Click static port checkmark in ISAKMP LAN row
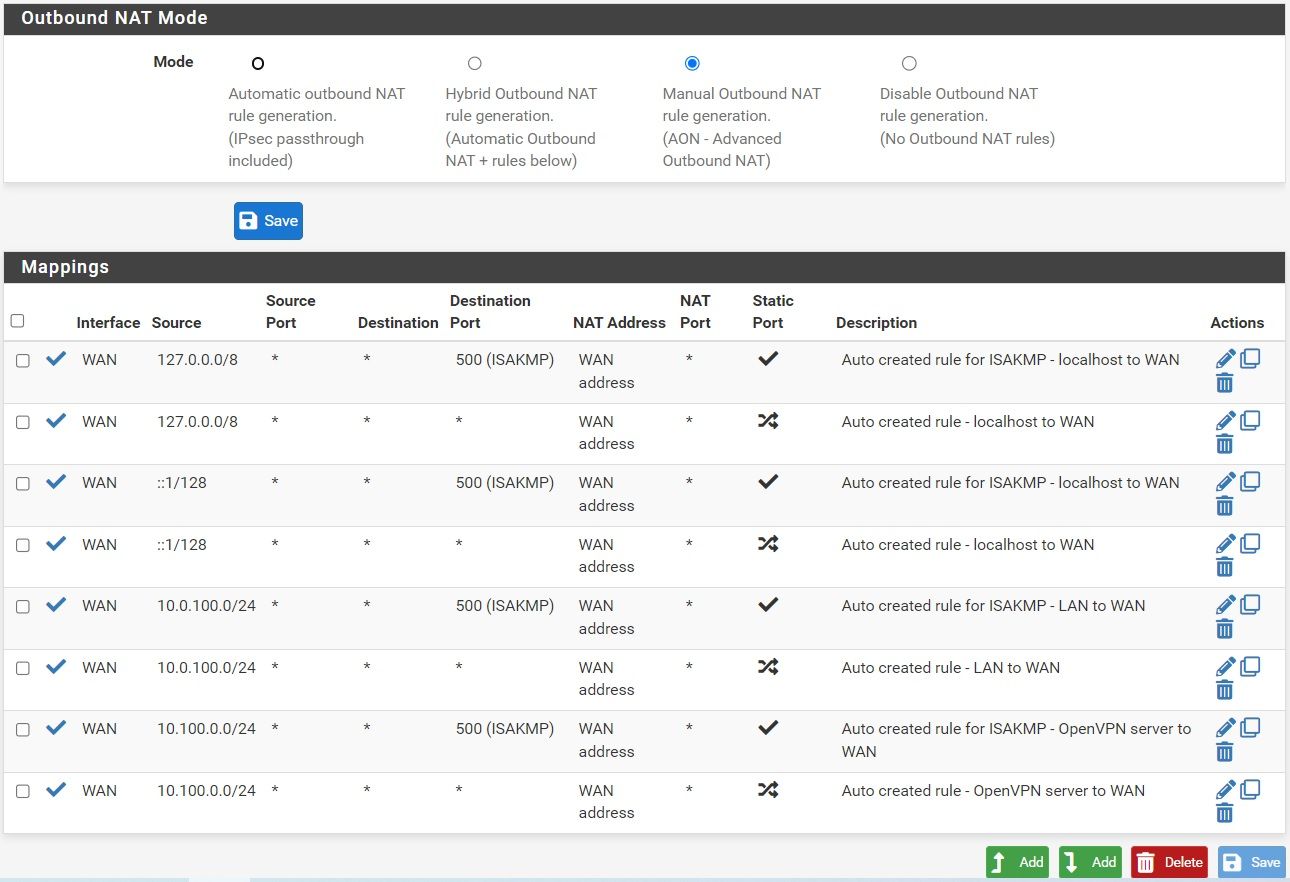 pyautogui.click(x=767, y=604)
